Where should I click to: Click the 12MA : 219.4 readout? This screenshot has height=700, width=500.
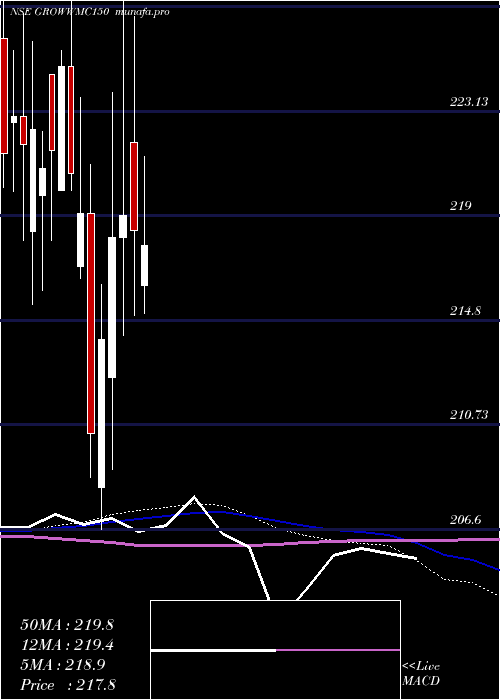pyautogui.click(x=67, y=645)
